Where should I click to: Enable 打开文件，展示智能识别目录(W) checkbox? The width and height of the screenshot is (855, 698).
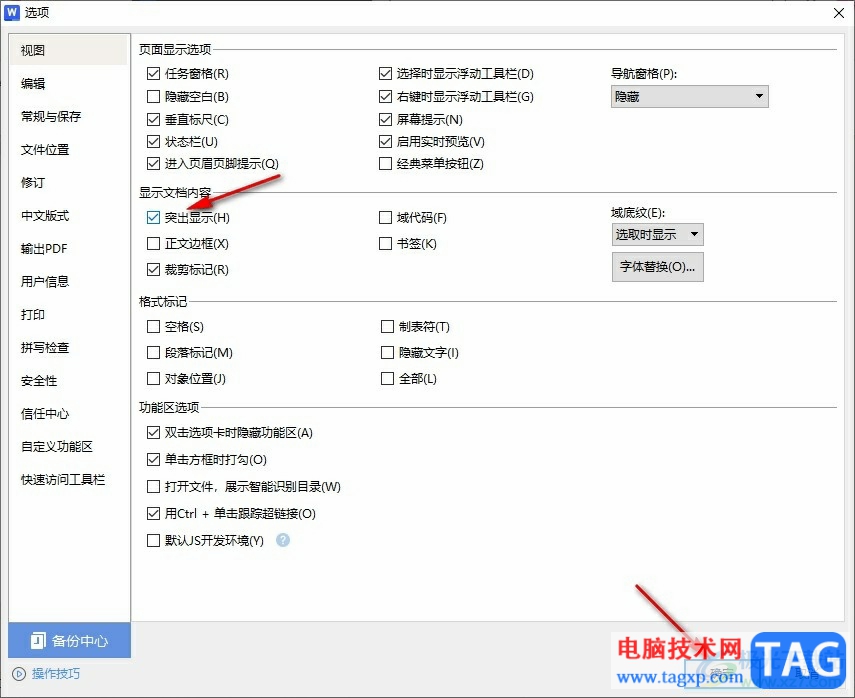(x=153, y=486)
